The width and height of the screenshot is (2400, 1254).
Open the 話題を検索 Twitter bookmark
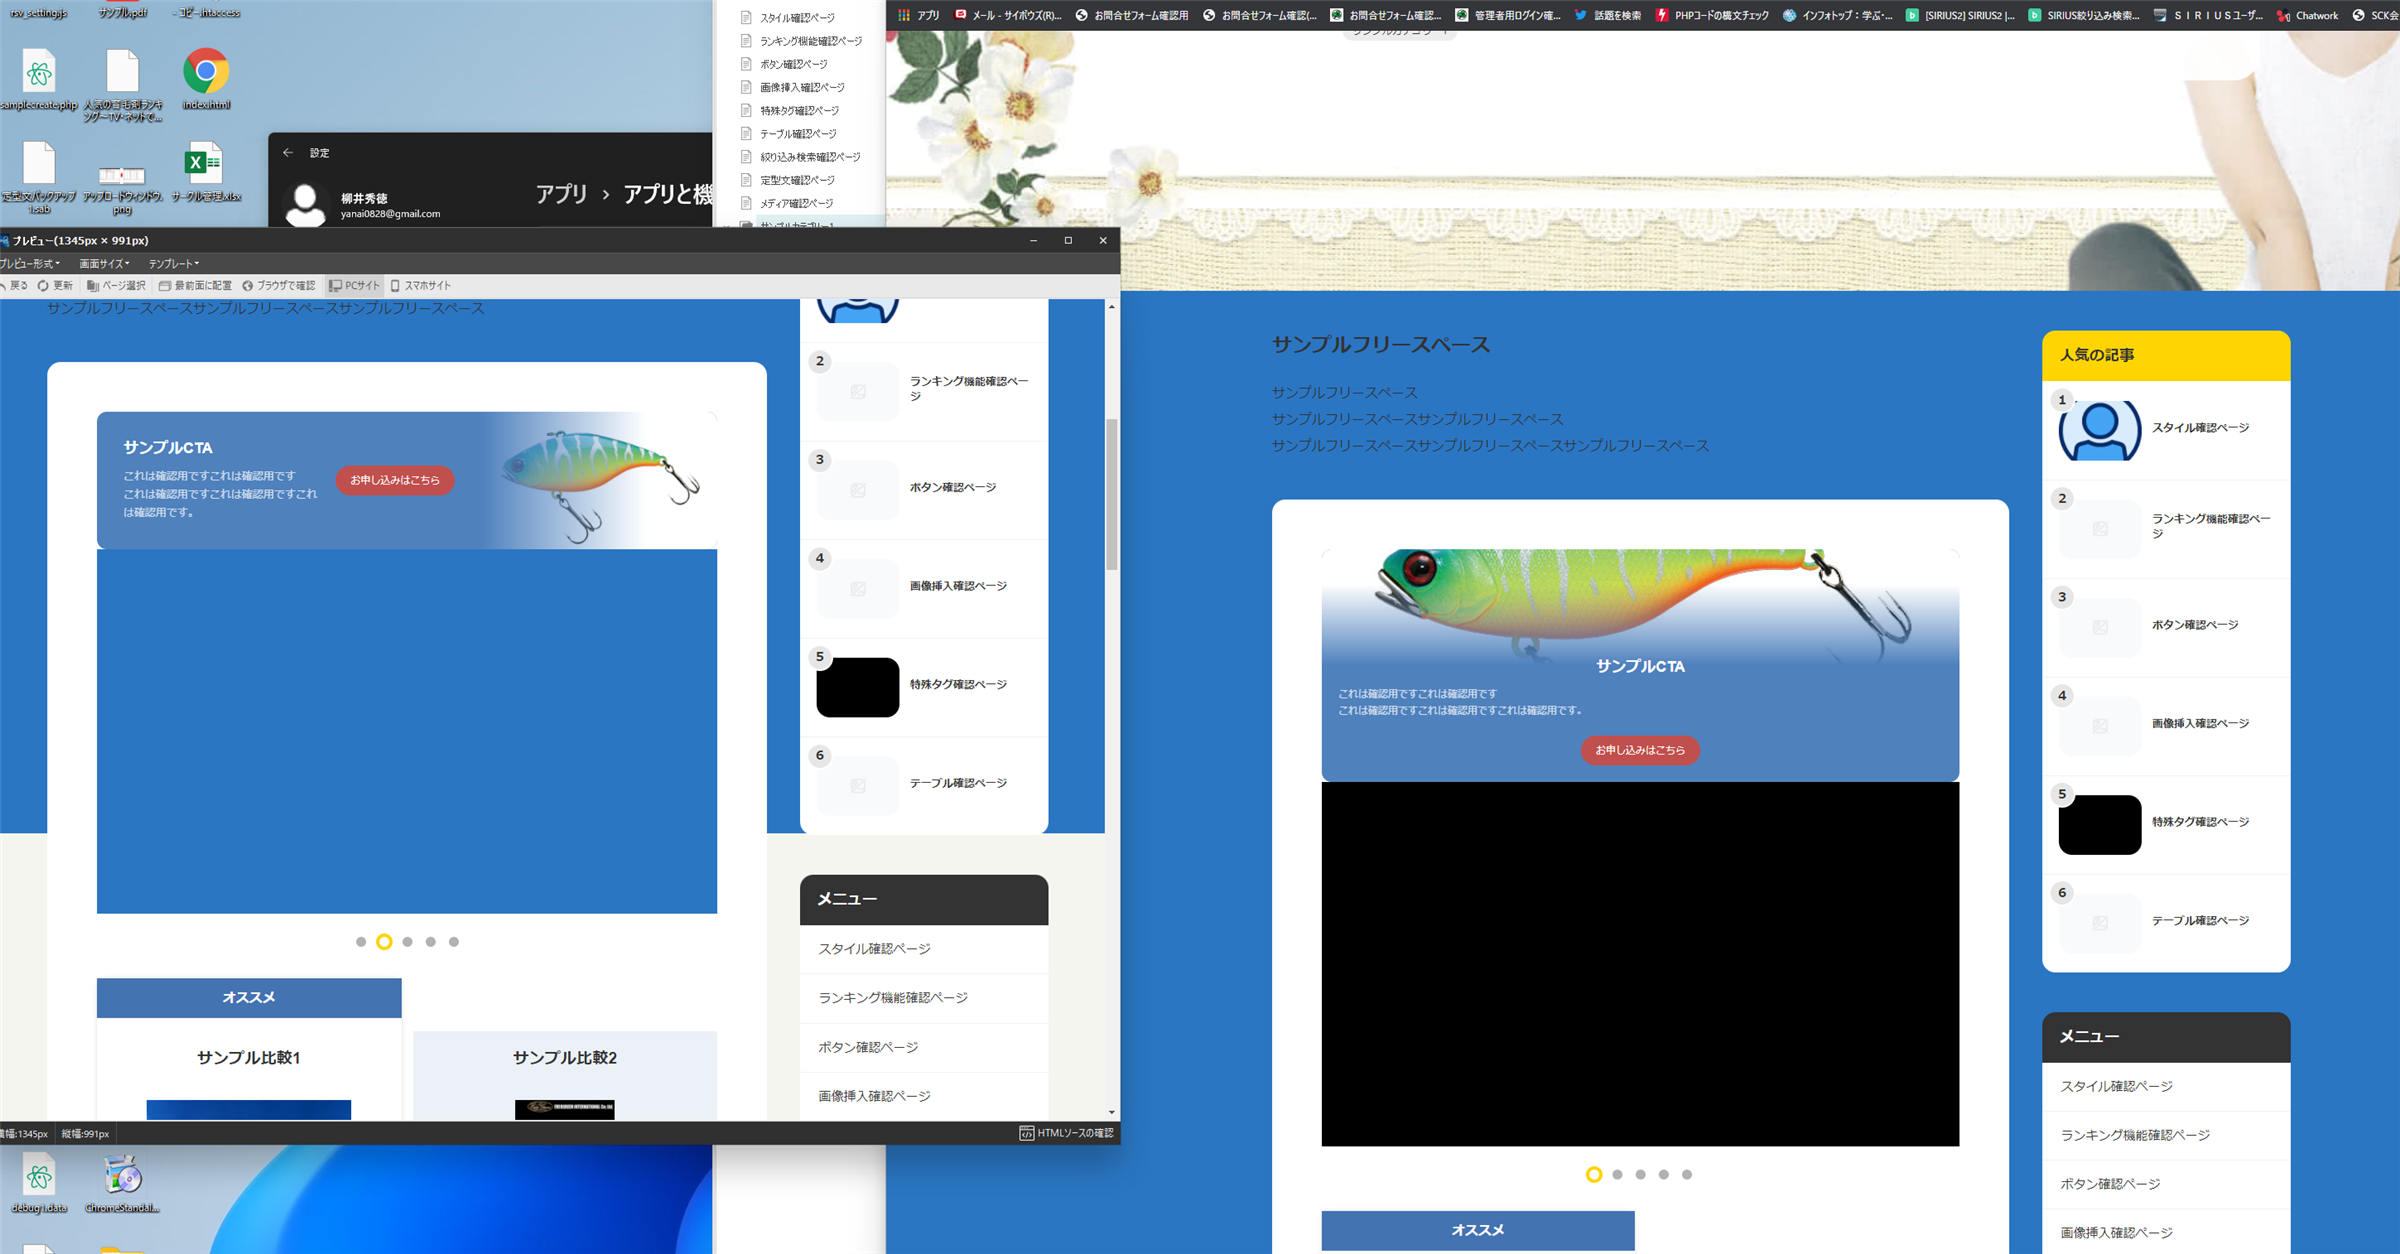click(x=1607, y=15)
